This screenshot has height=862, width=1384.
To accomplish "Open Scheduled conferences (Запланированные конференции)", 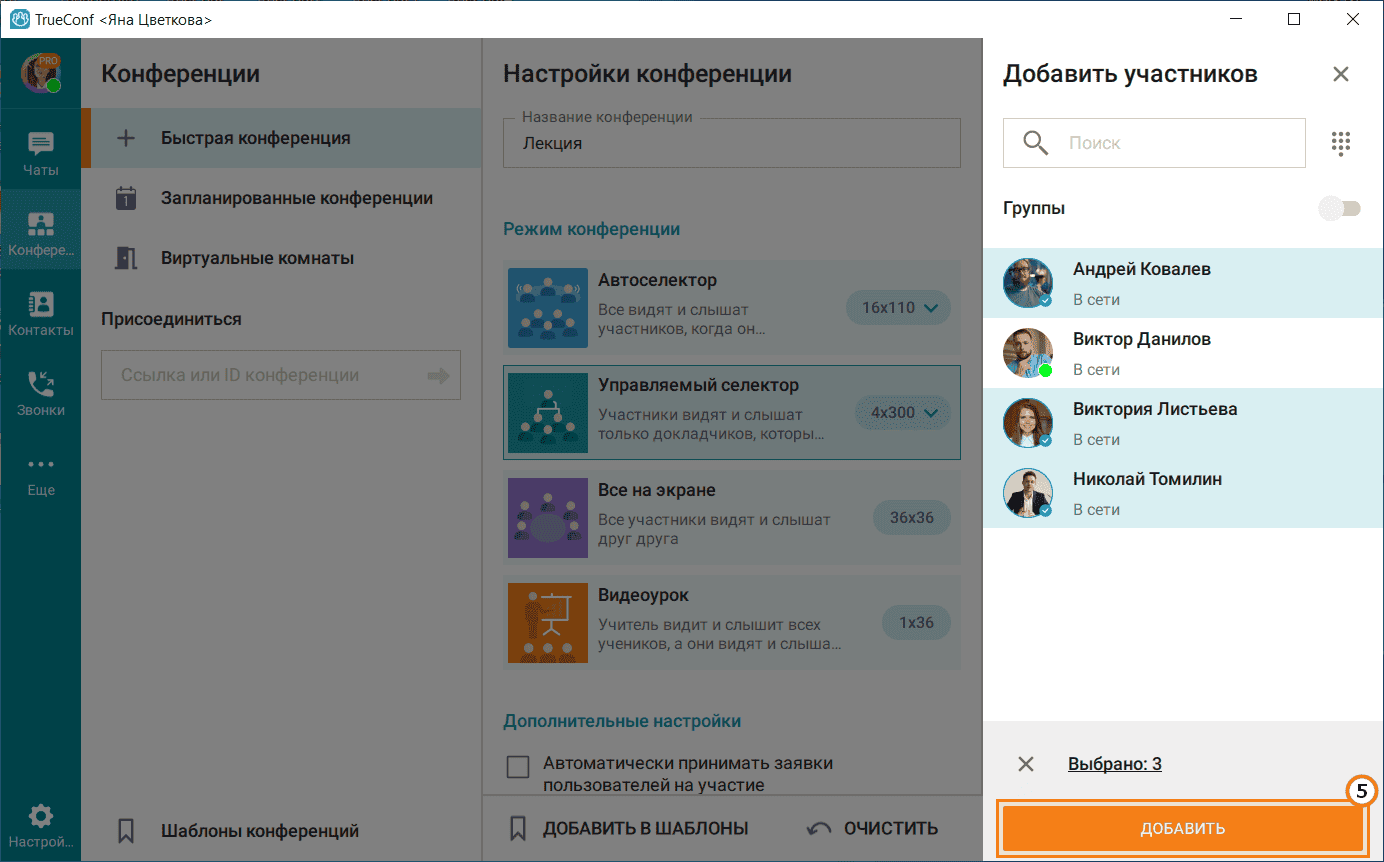I will [281, 198].
